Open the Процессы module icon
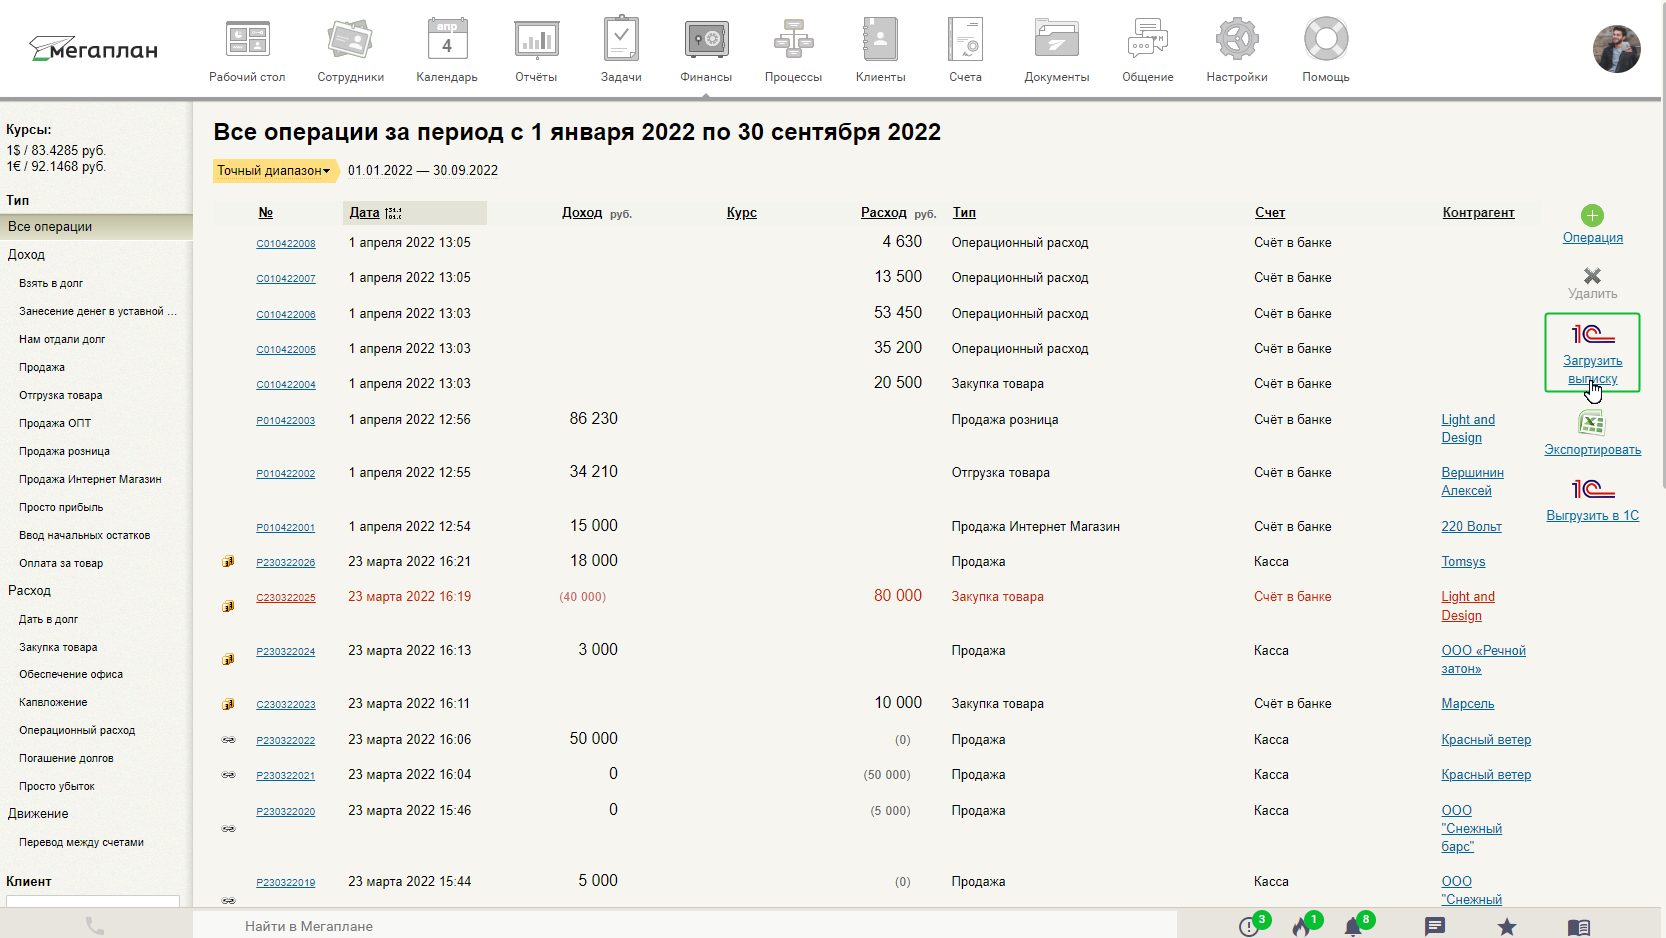 (x=793, y=40)
